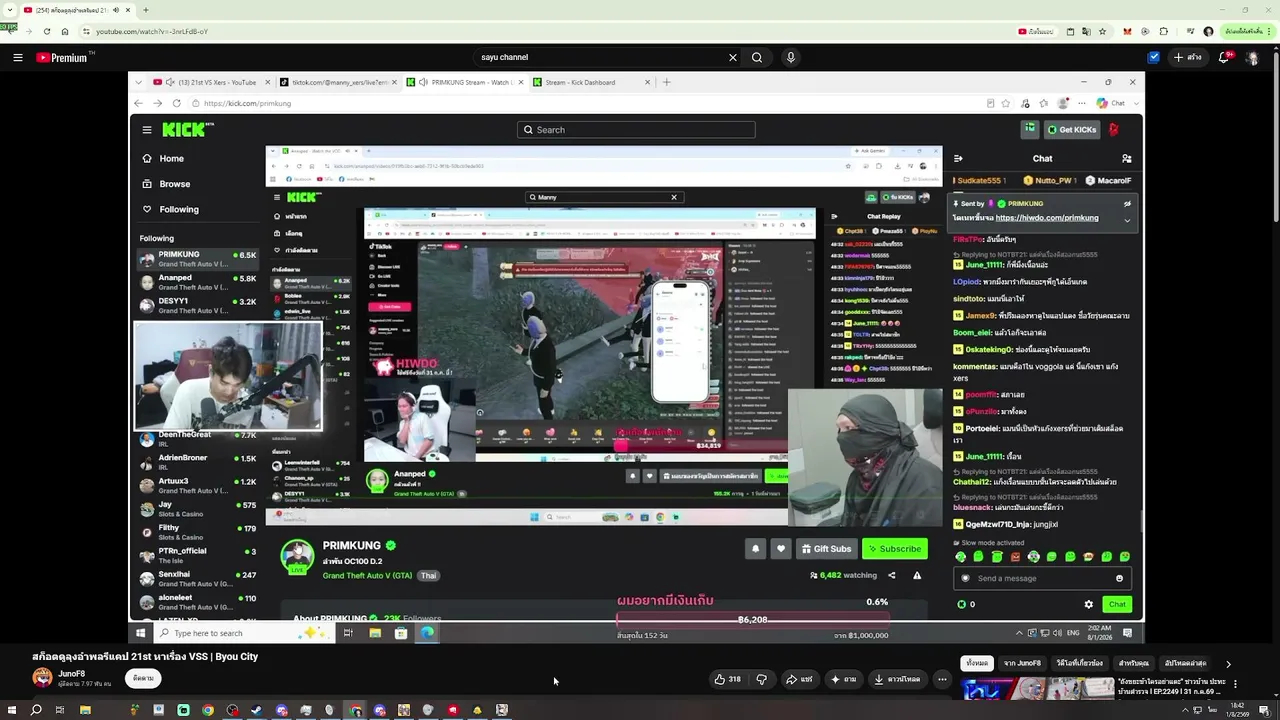Viewport: 1280px width, 720px height.
Task: Select the 'อัปโหลดล่าสุด' filter chip
Action: (1185, 663)
